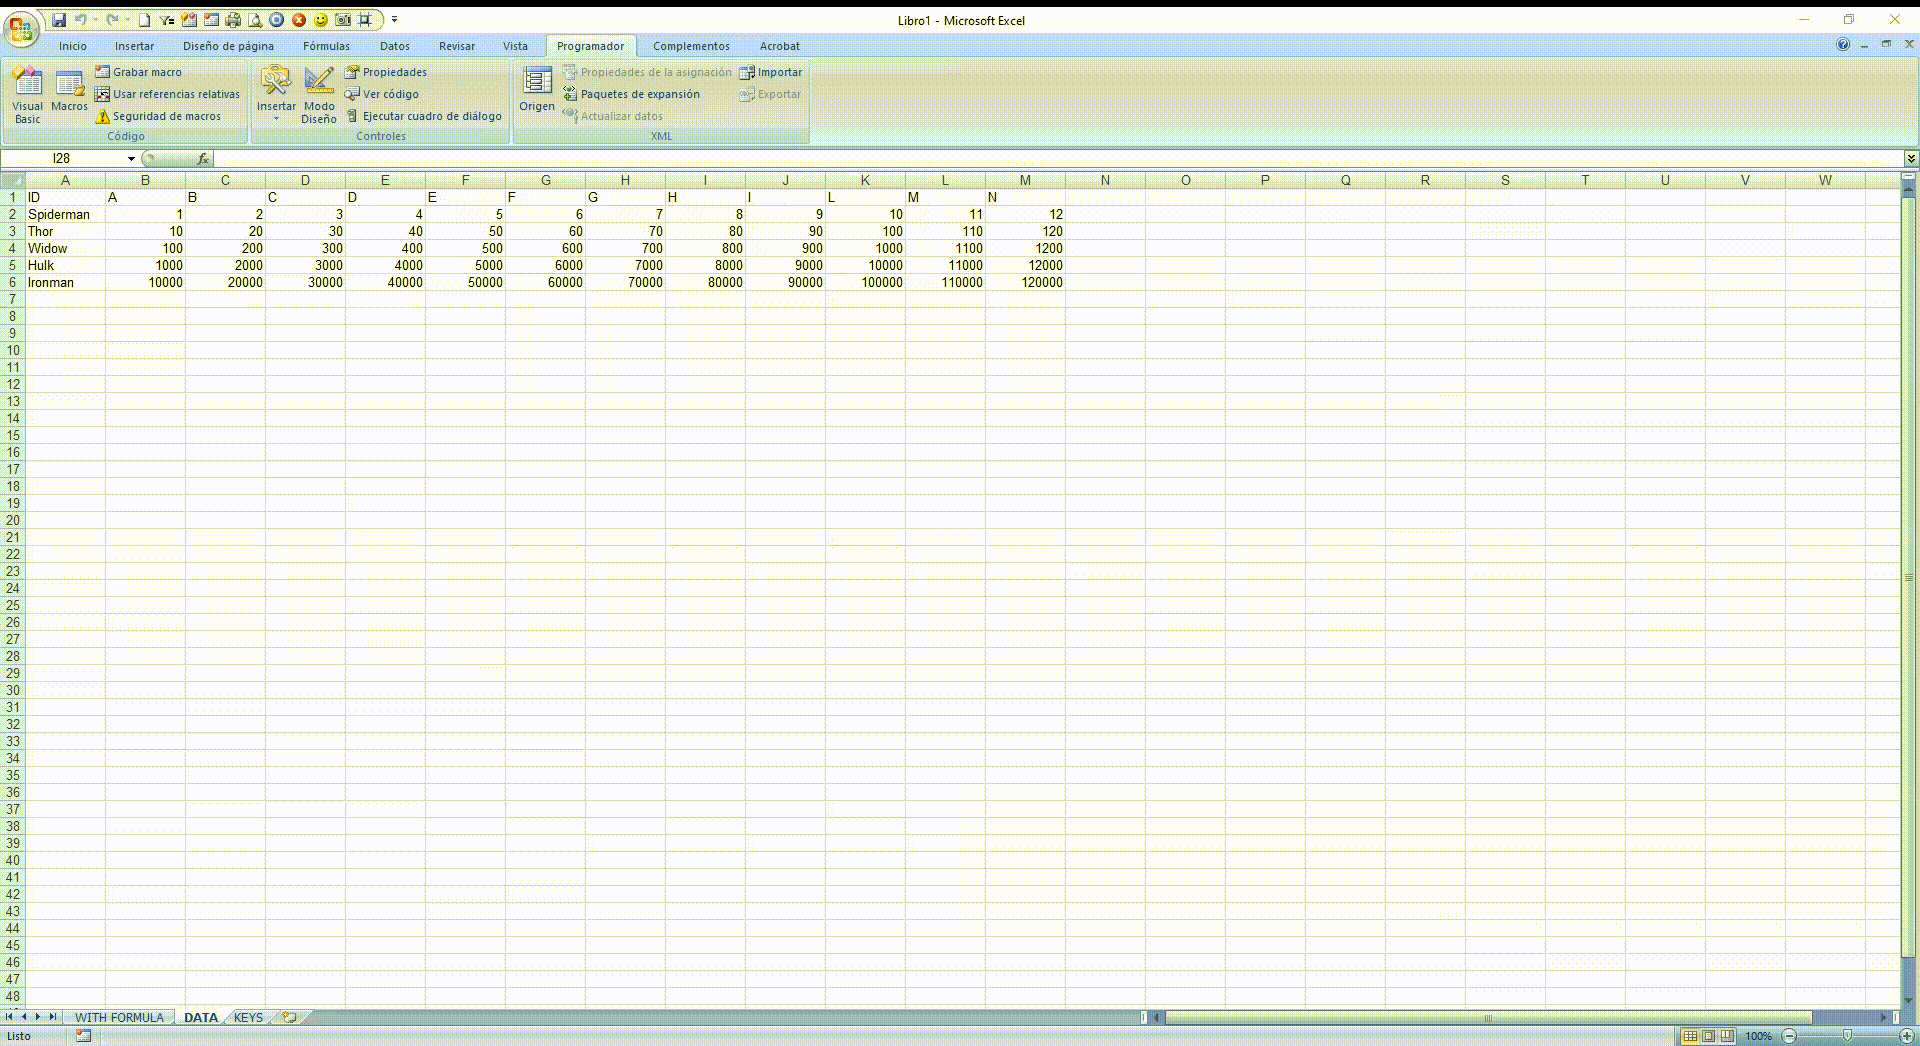Screen dimensions: 1920x1046
Task: Click Importar XML data
Action: (x=771, y=72)
